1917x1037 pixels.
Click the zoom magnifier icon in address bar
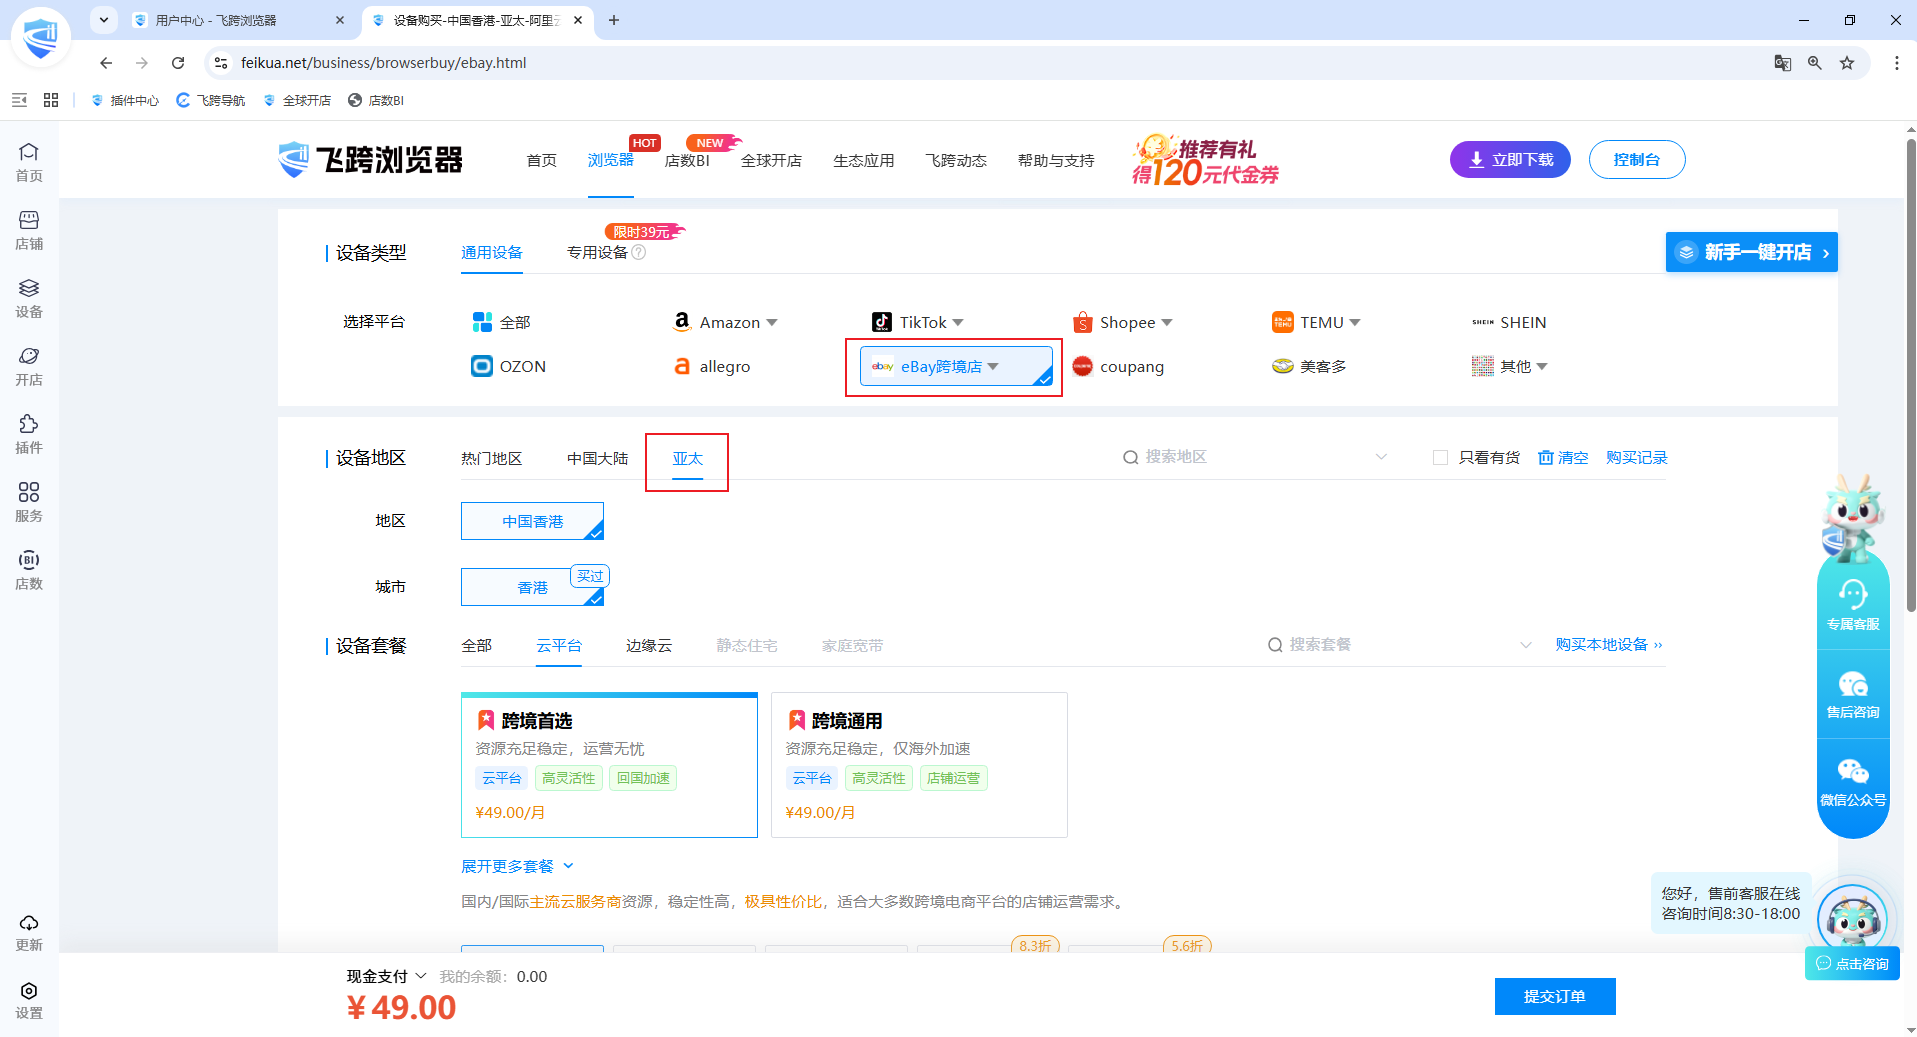(1814, 63)
